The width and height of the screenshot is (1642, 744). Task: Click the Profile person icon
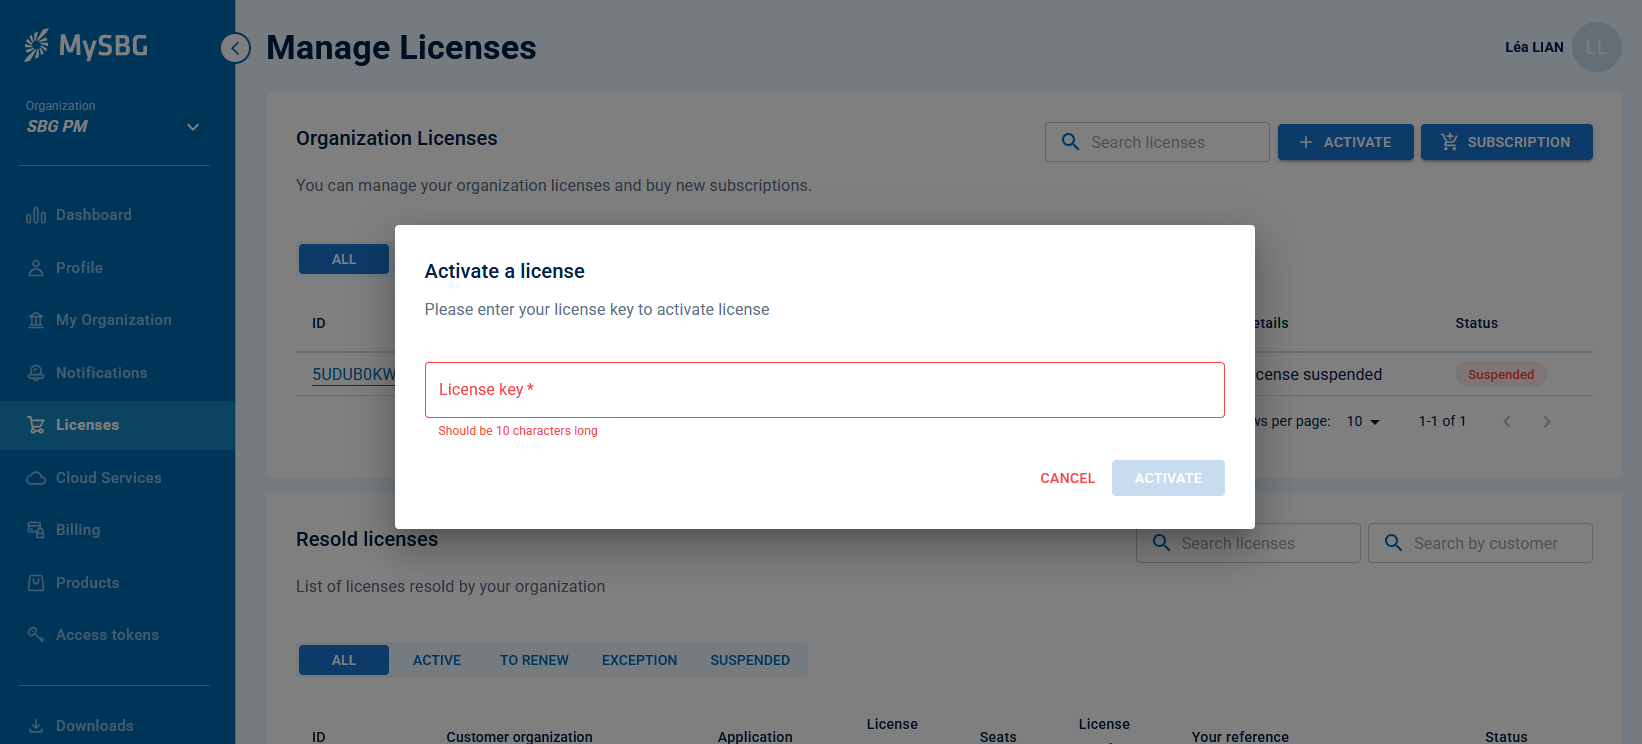[x=36, y=268]
